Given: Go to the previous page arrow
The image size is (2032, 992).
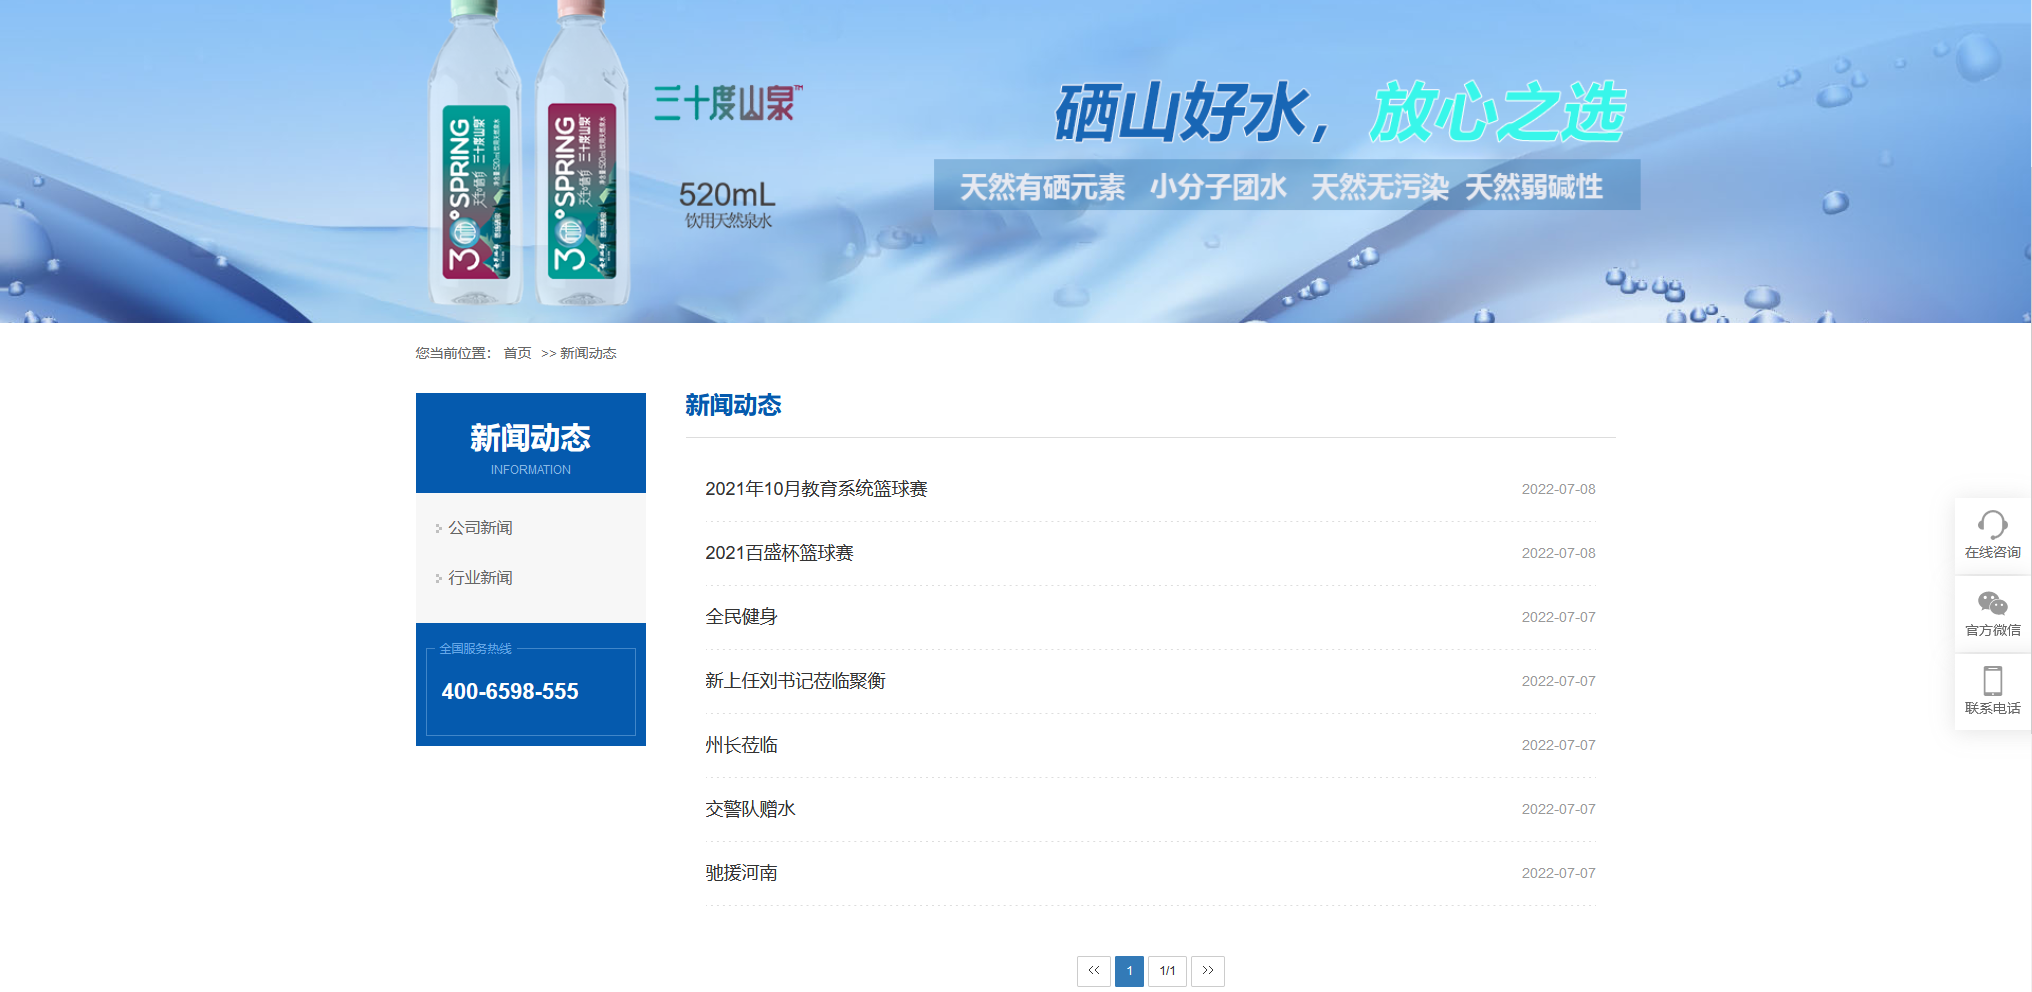Looking at the screenshot, I should 1093,970.
